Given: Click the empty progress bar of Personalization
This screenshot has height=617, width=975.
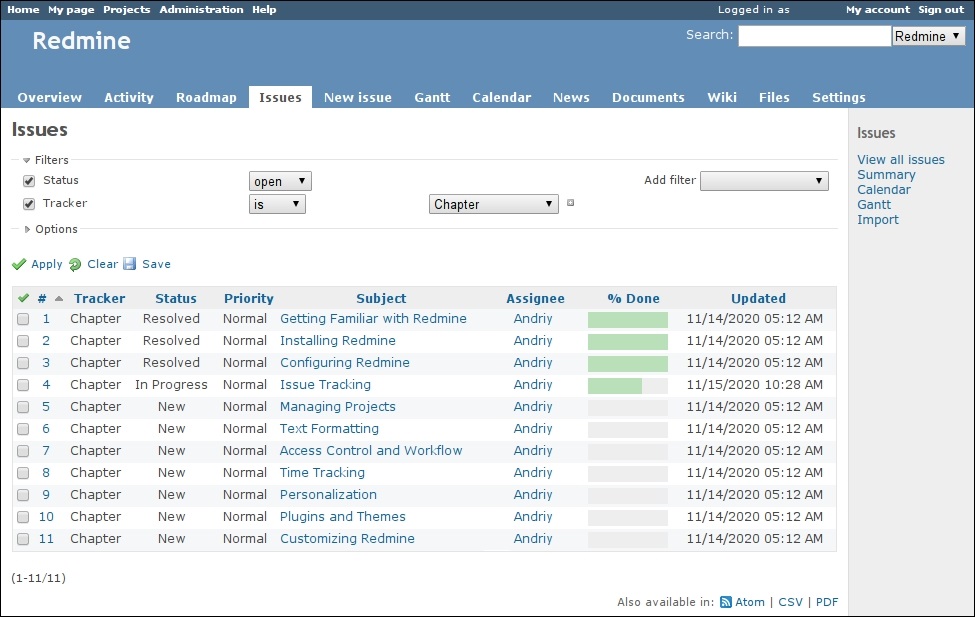Looking at the screenshot, I should pyautogui.click(x=627, y=496).
